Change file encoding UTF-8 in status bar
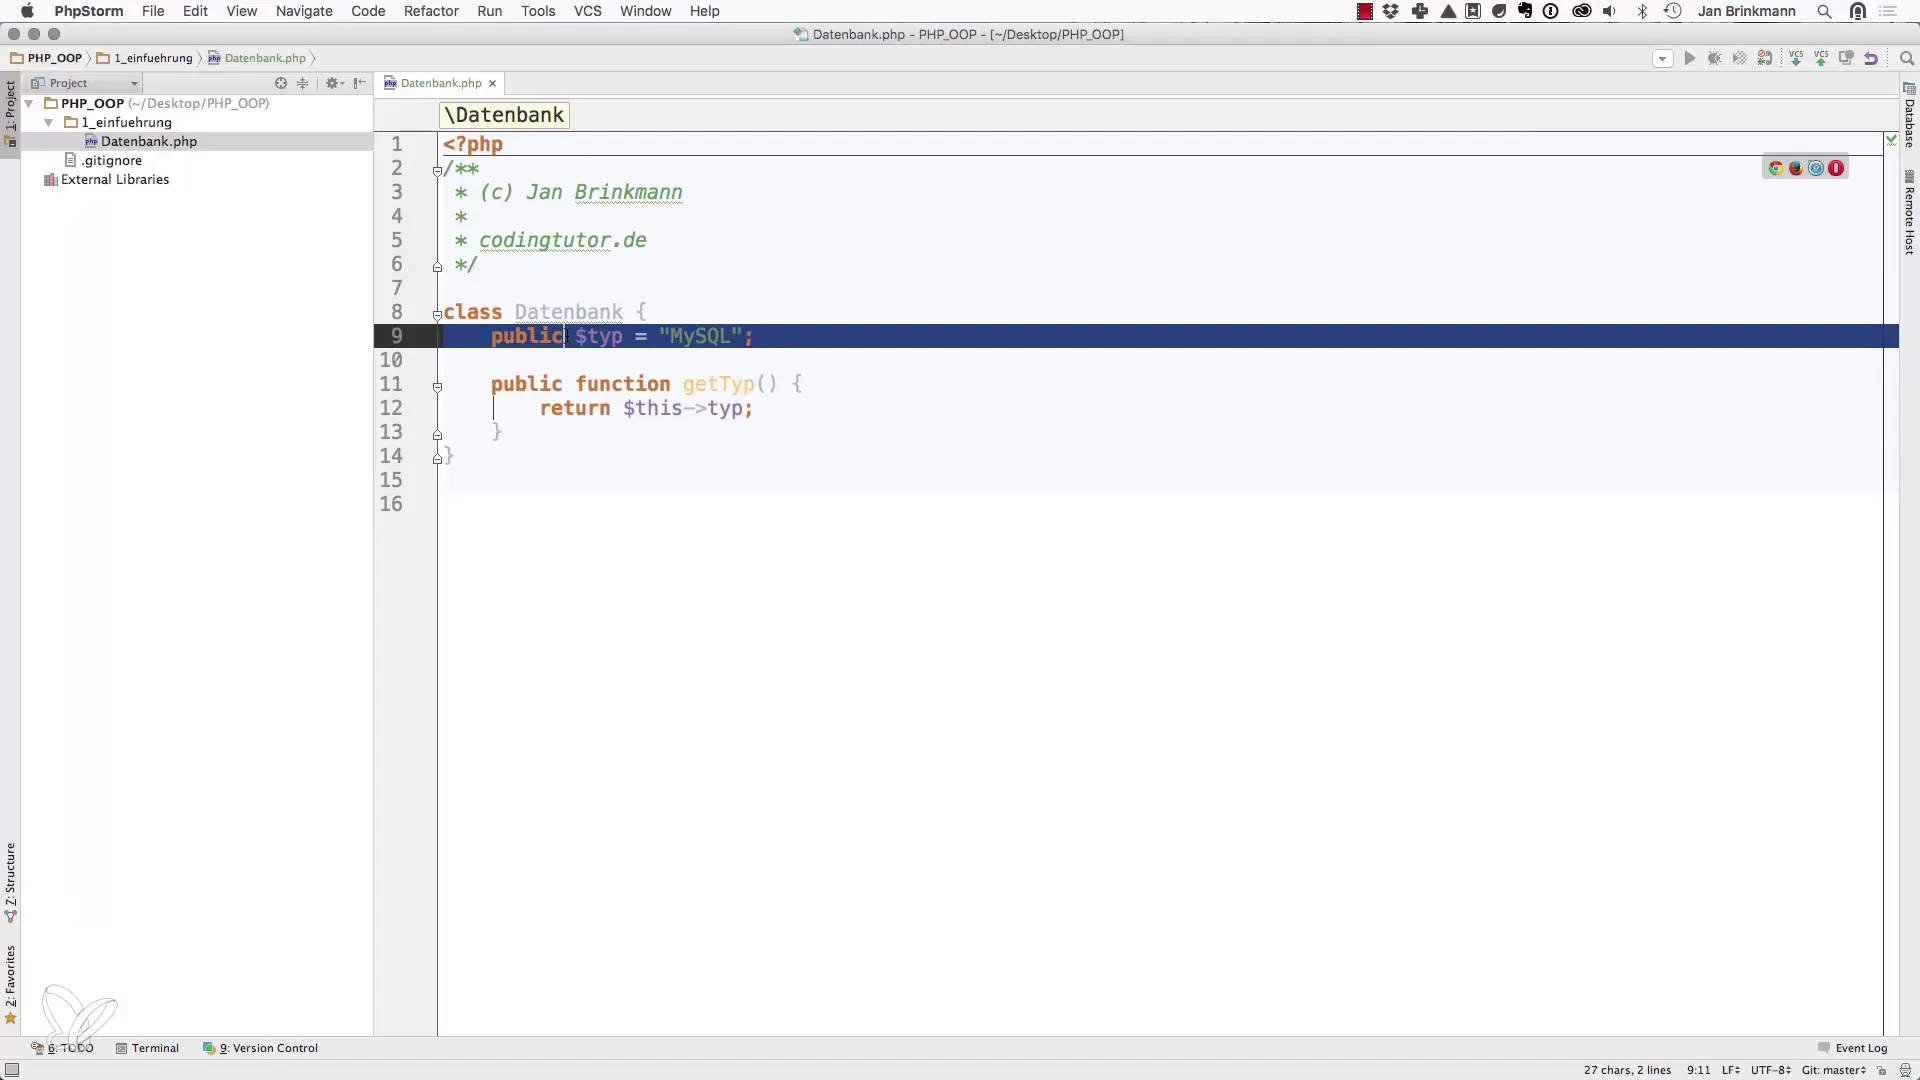The image size is (1920, 1080). [1770, 1070]
